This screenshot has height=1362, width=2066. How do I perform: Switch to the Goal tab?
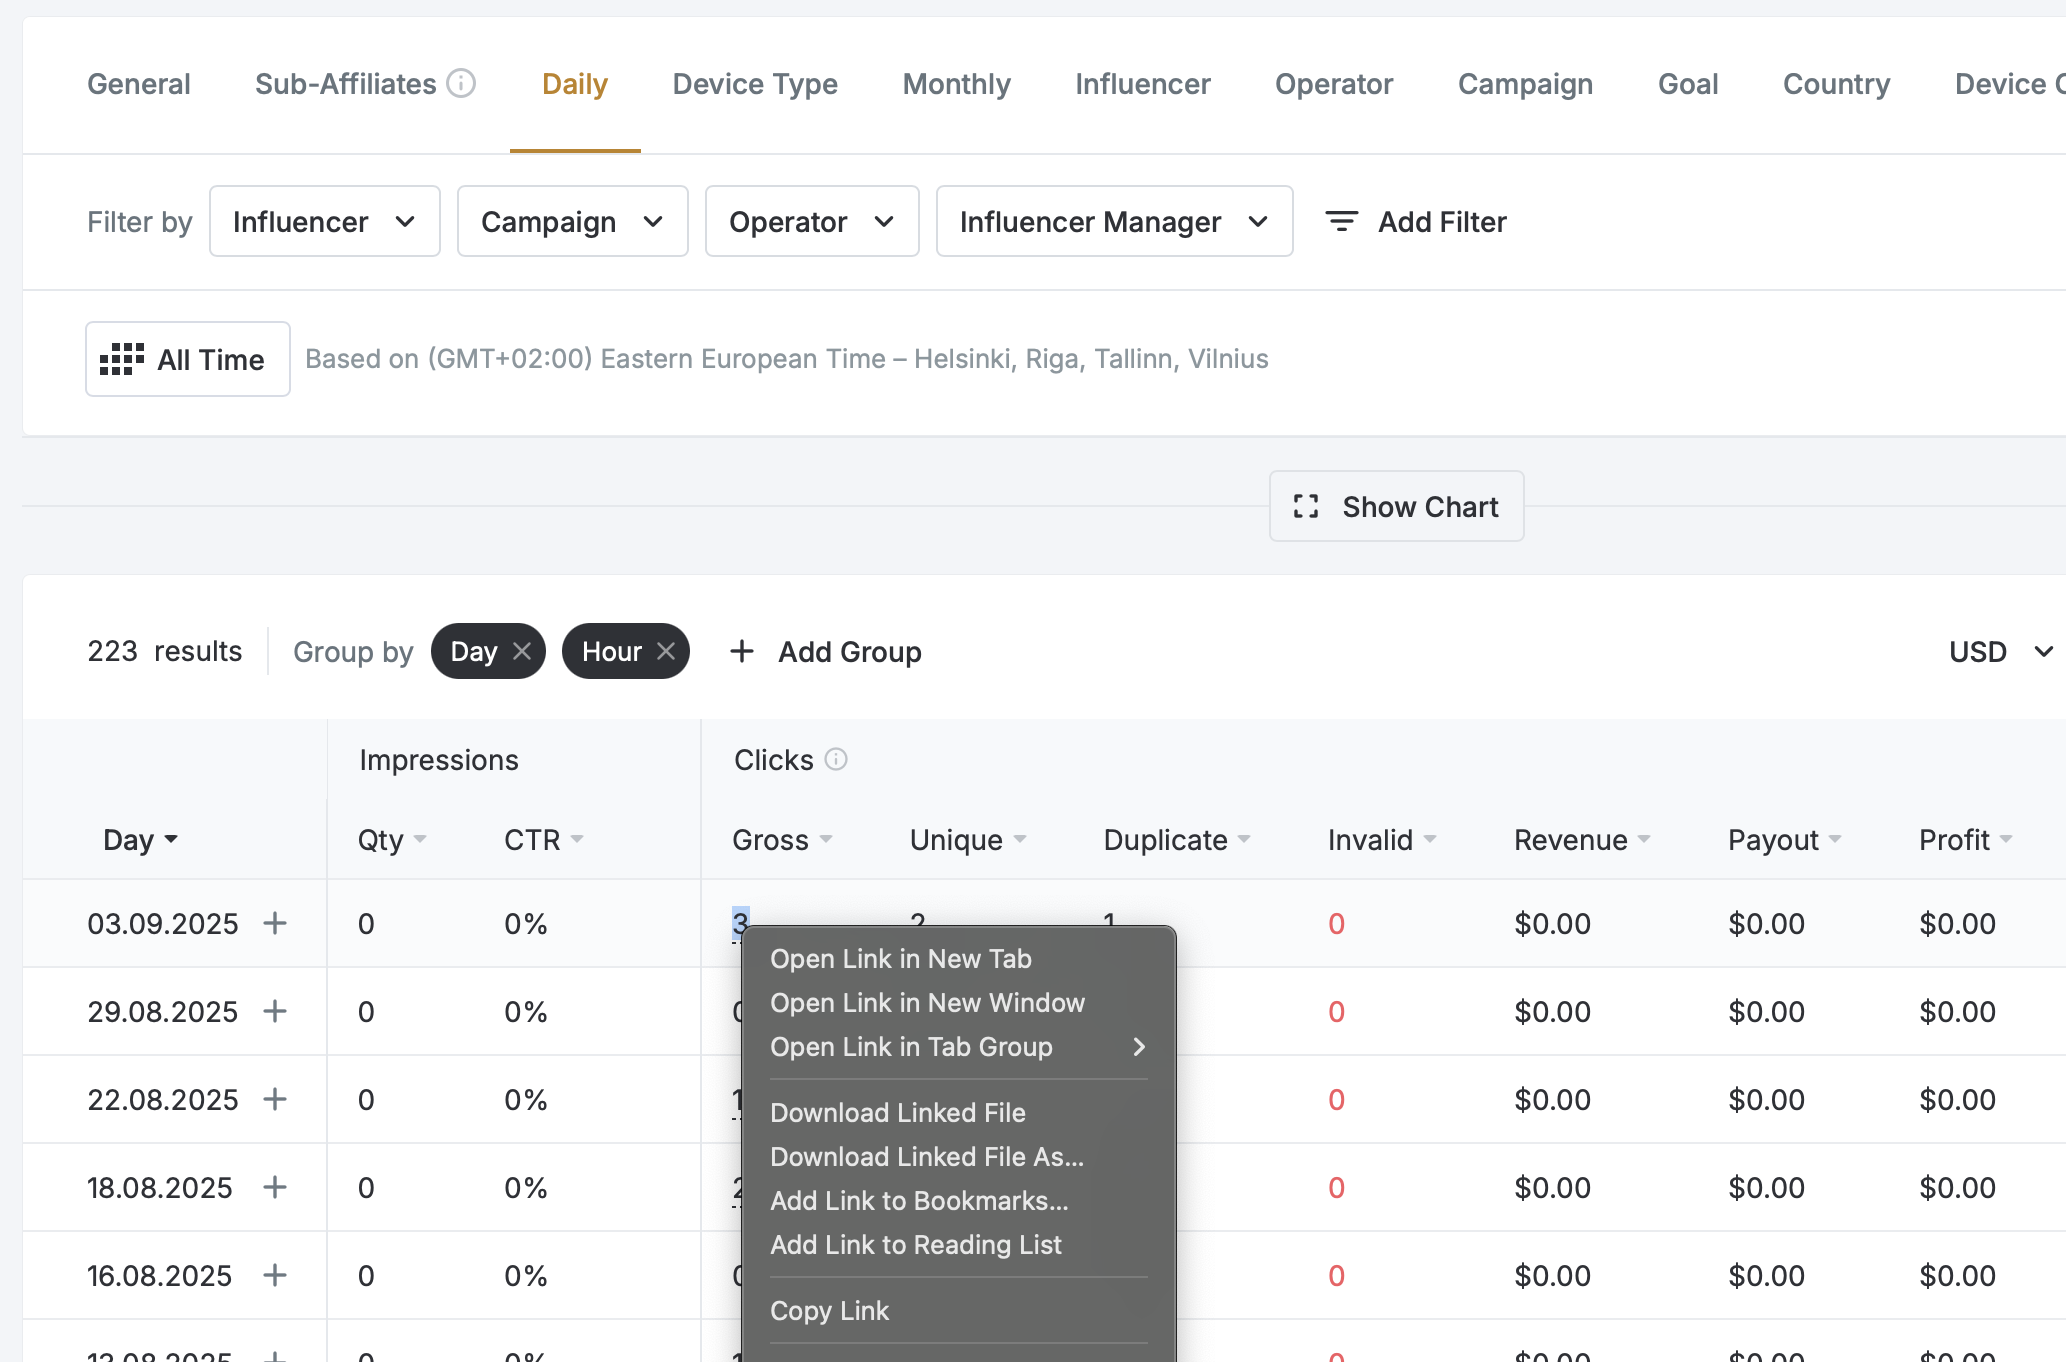tap(1688, 84)
